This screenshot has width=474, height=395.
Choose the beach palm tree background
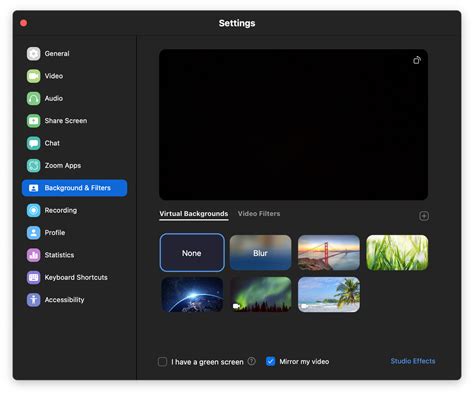tap(329, 295)
